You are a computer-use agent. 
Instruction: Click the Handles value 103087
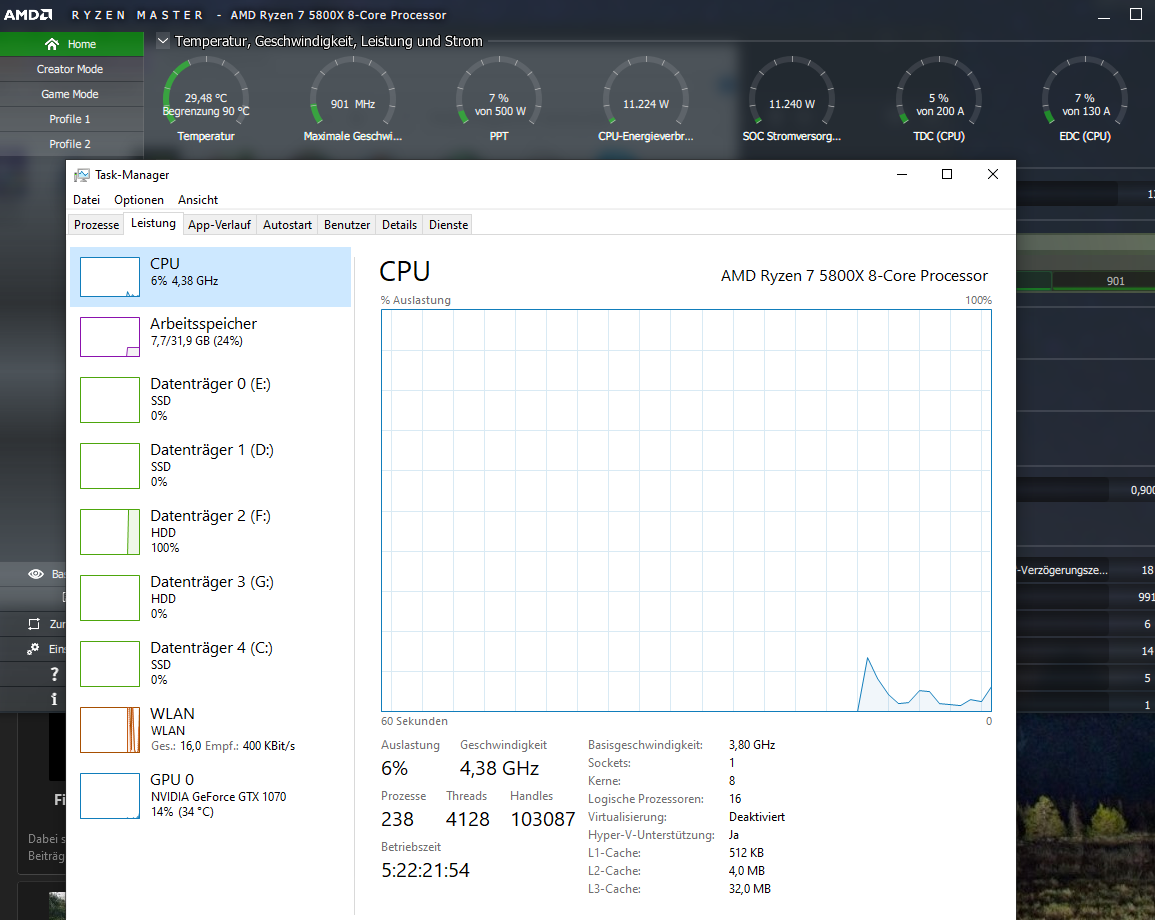pos(543,819)
